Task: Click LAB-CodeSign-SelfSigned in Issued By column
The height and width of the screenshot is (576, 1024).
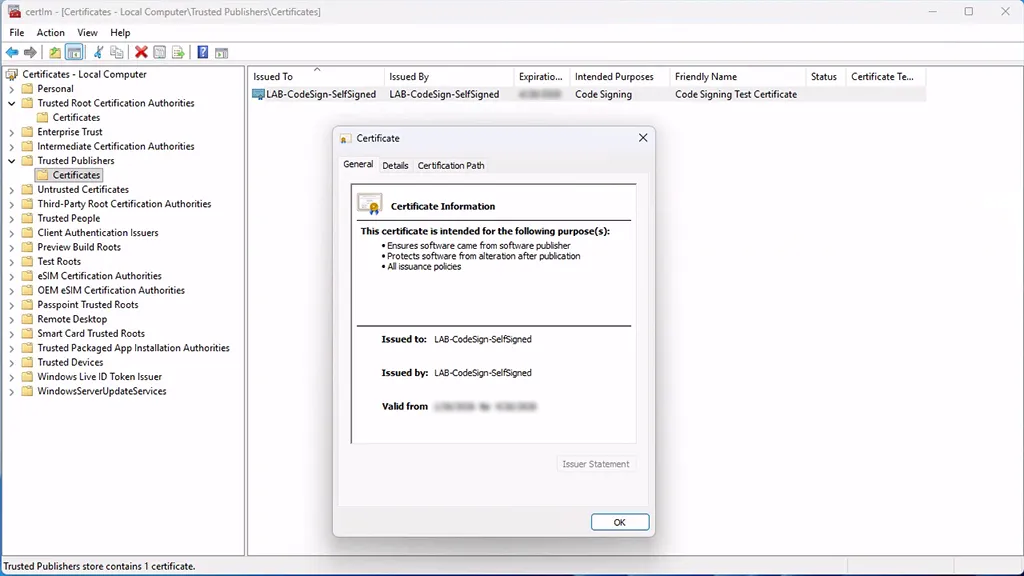Action: 444,95
